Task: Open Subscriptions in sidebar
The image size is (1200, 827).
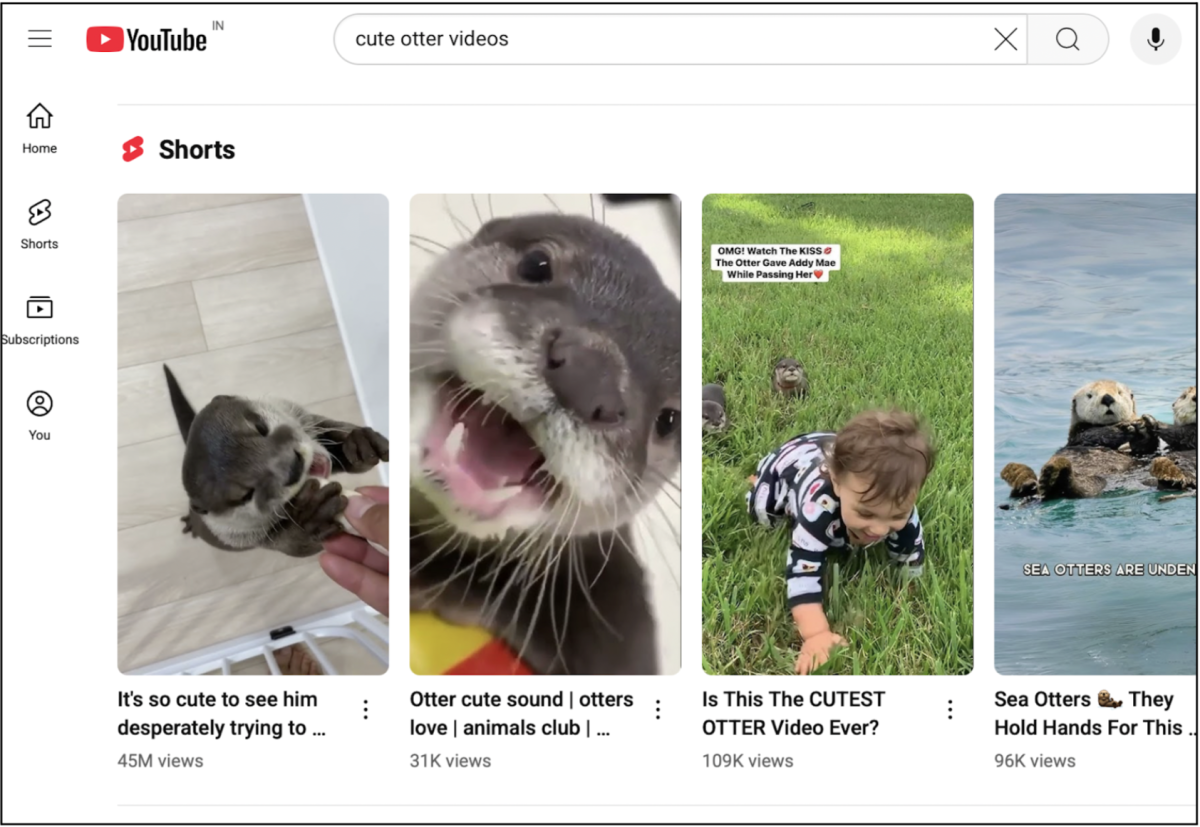Action: click(40, 319)
